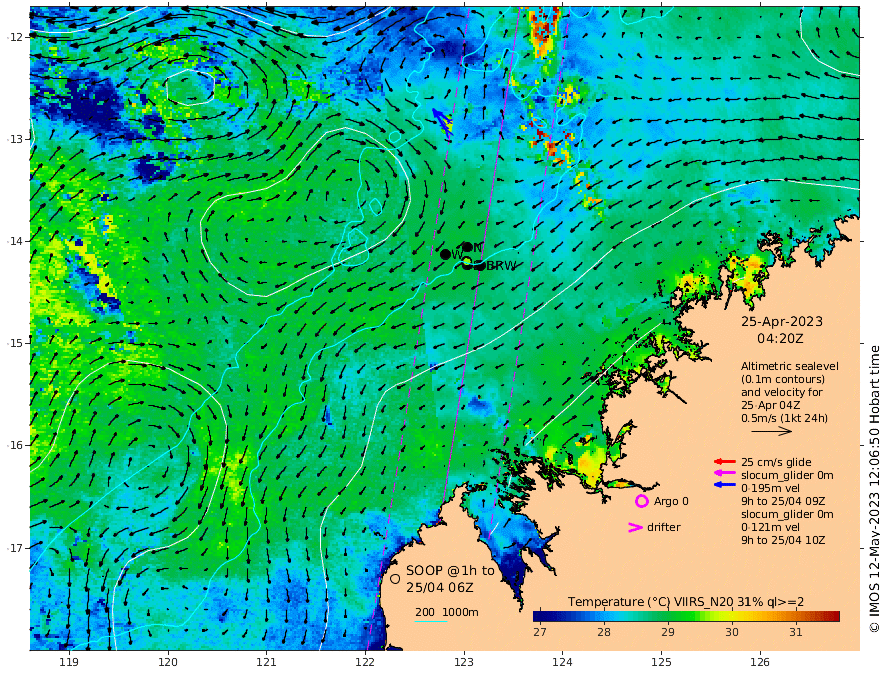The height and width of the screenshot is (680, 880).
Task: Click the blue 0-195m vel legend arrow
Action: click(725, 484)
